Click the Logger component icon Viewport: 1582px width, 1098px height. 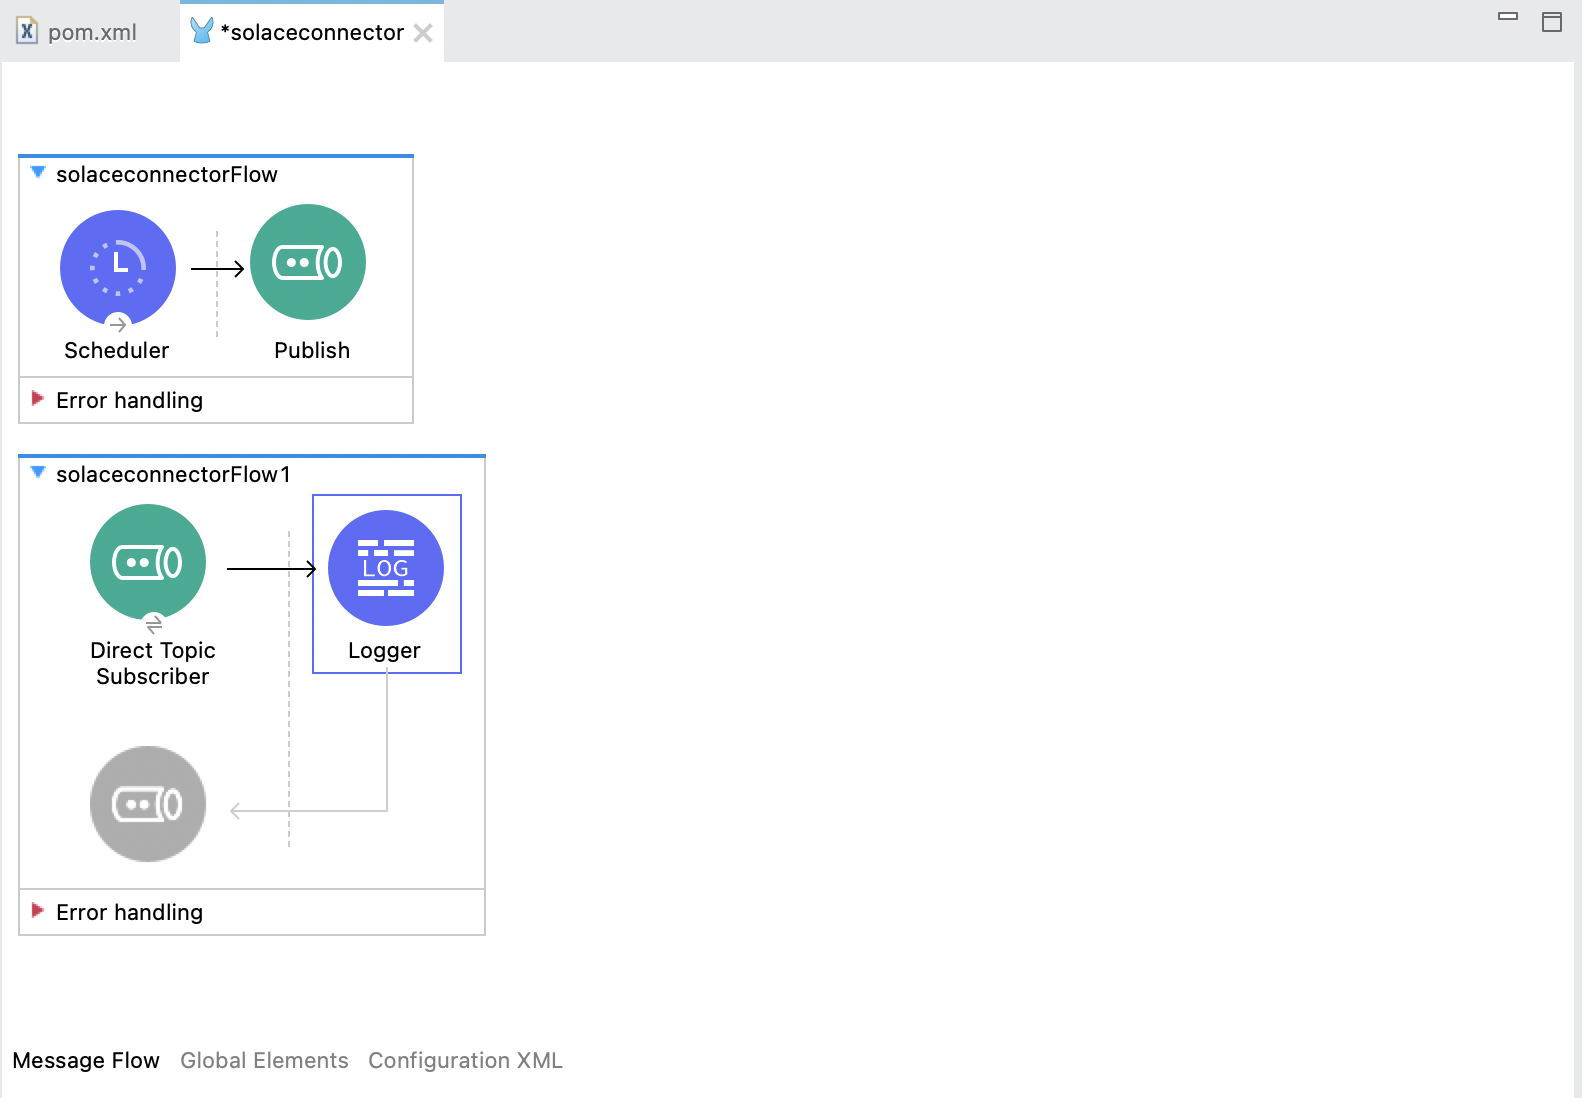(386, 567)
